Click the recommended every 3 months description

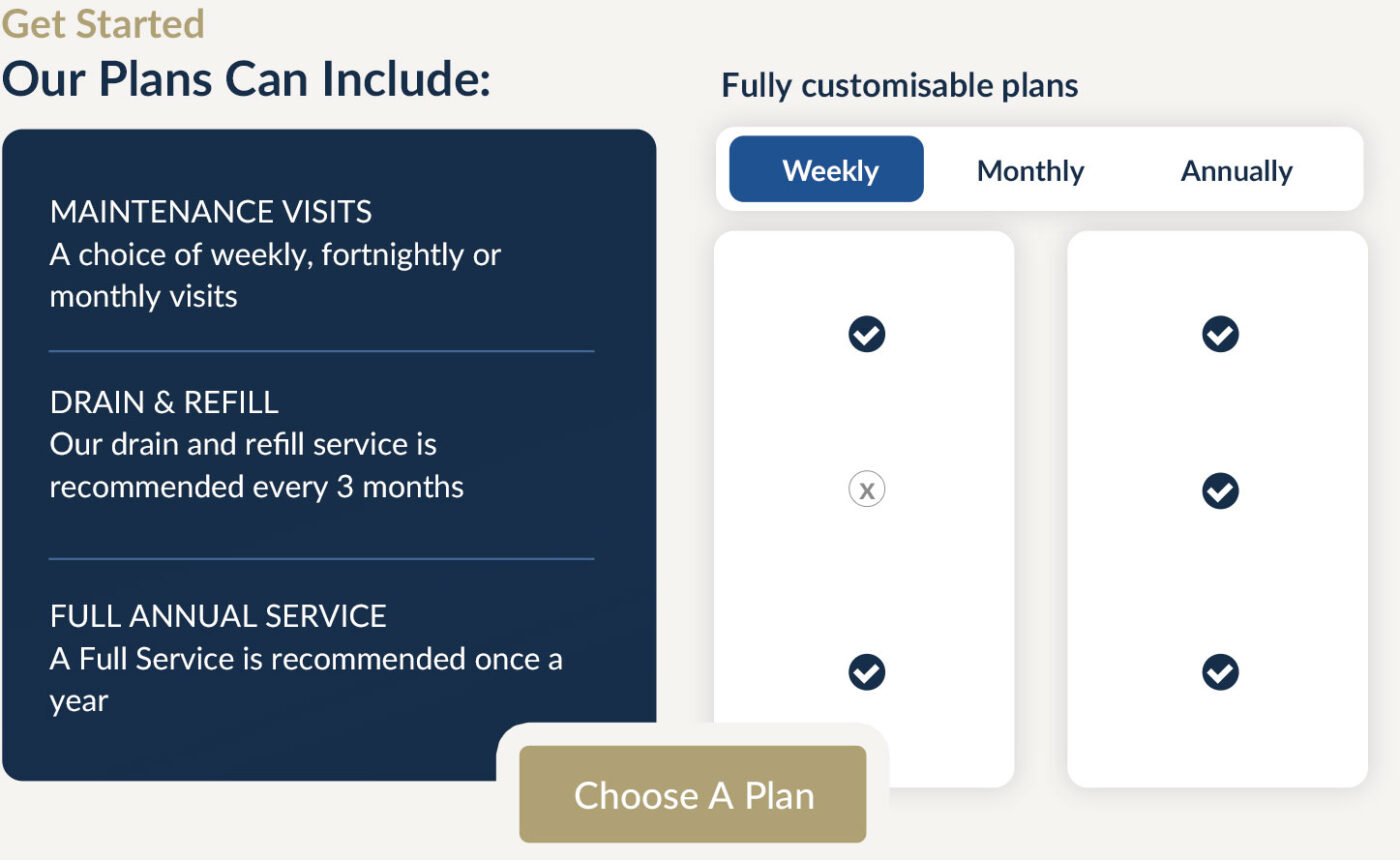click(x=256, y=466)
